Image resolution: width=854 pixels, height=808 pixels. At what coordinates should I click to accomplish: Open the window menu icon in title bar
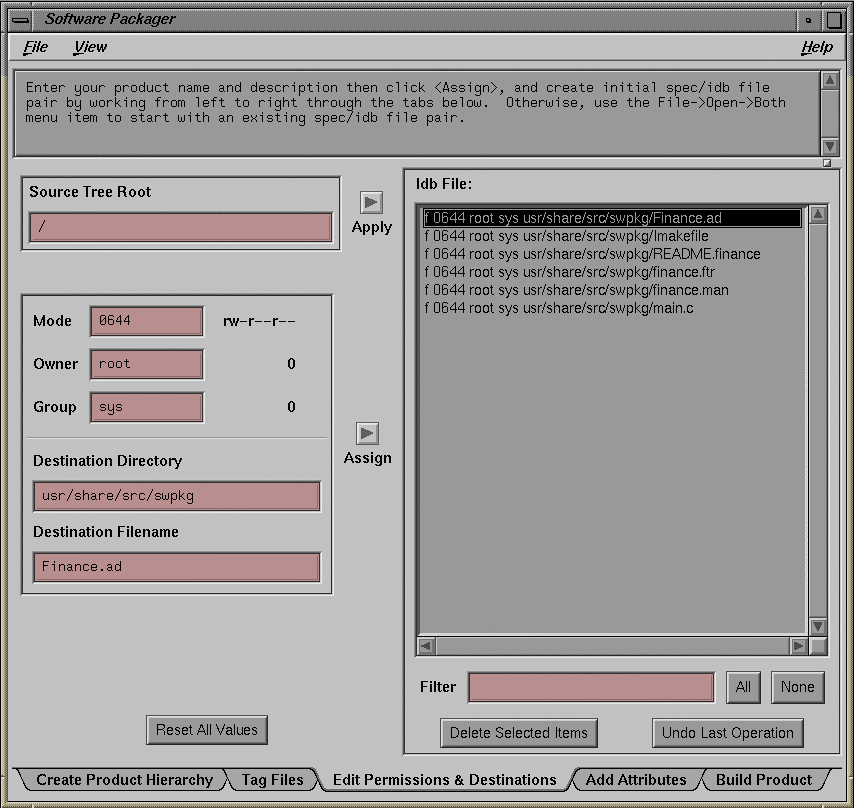[20, 19]
